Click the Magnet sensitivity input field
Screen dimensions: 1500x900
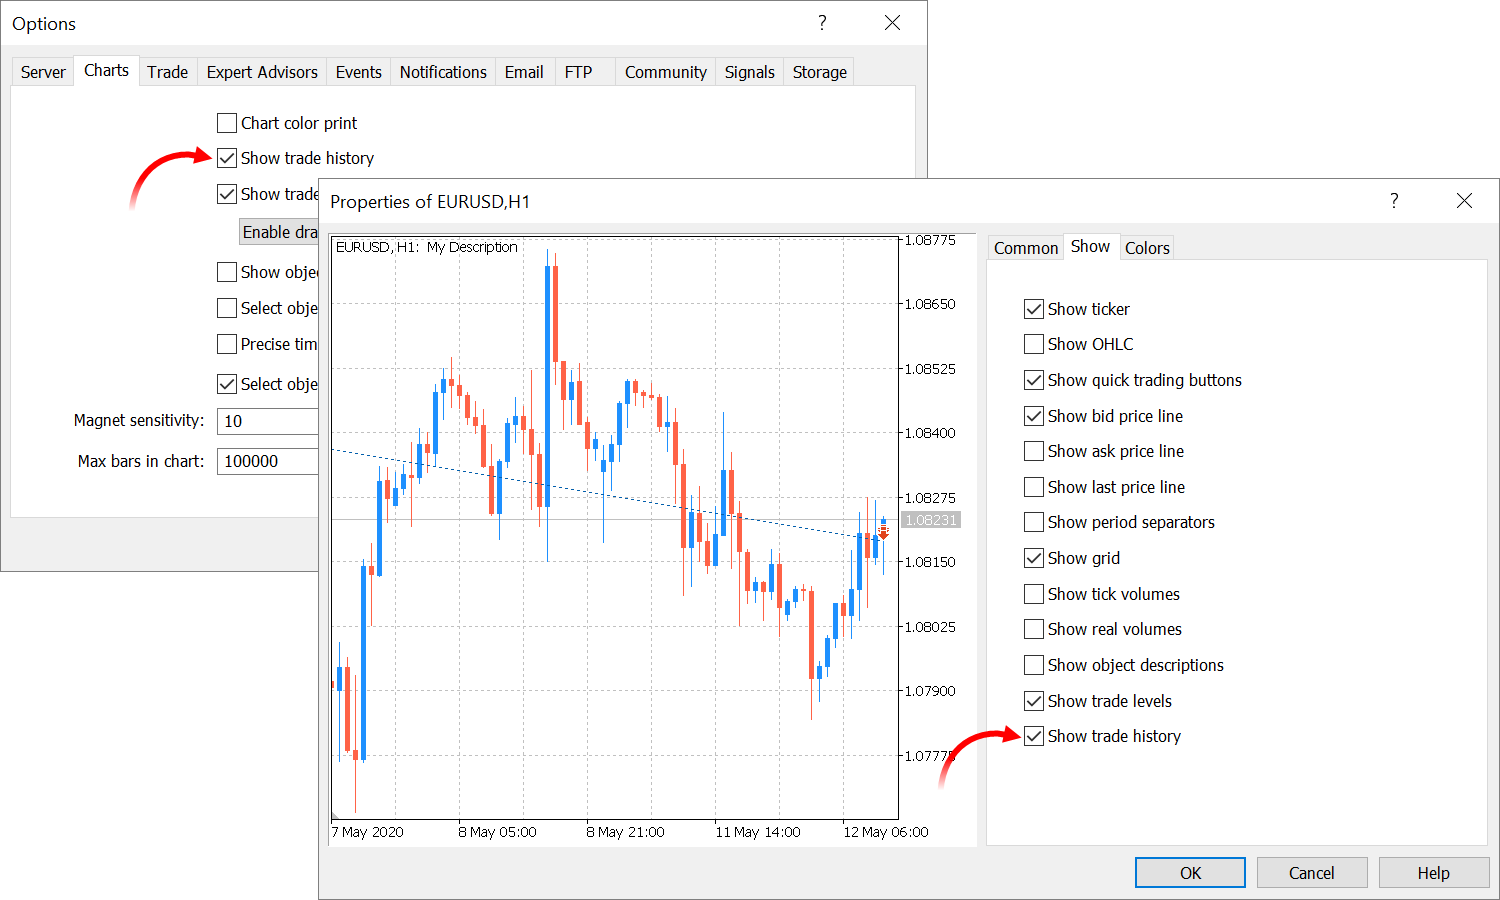pyautogui.click(x=267, y=421)
